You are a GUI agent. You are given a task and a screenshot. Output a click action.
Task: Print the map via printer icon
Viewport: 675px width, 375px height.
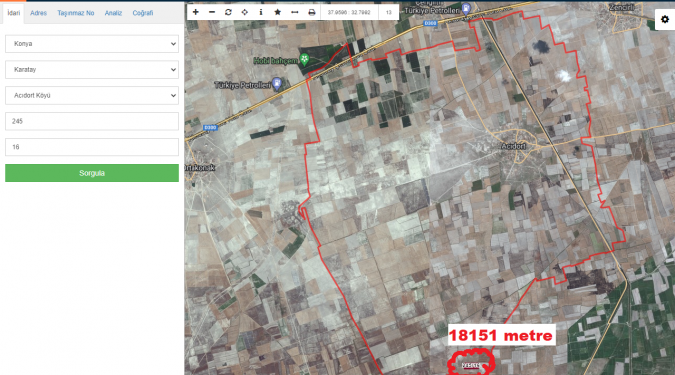(312, 12)
